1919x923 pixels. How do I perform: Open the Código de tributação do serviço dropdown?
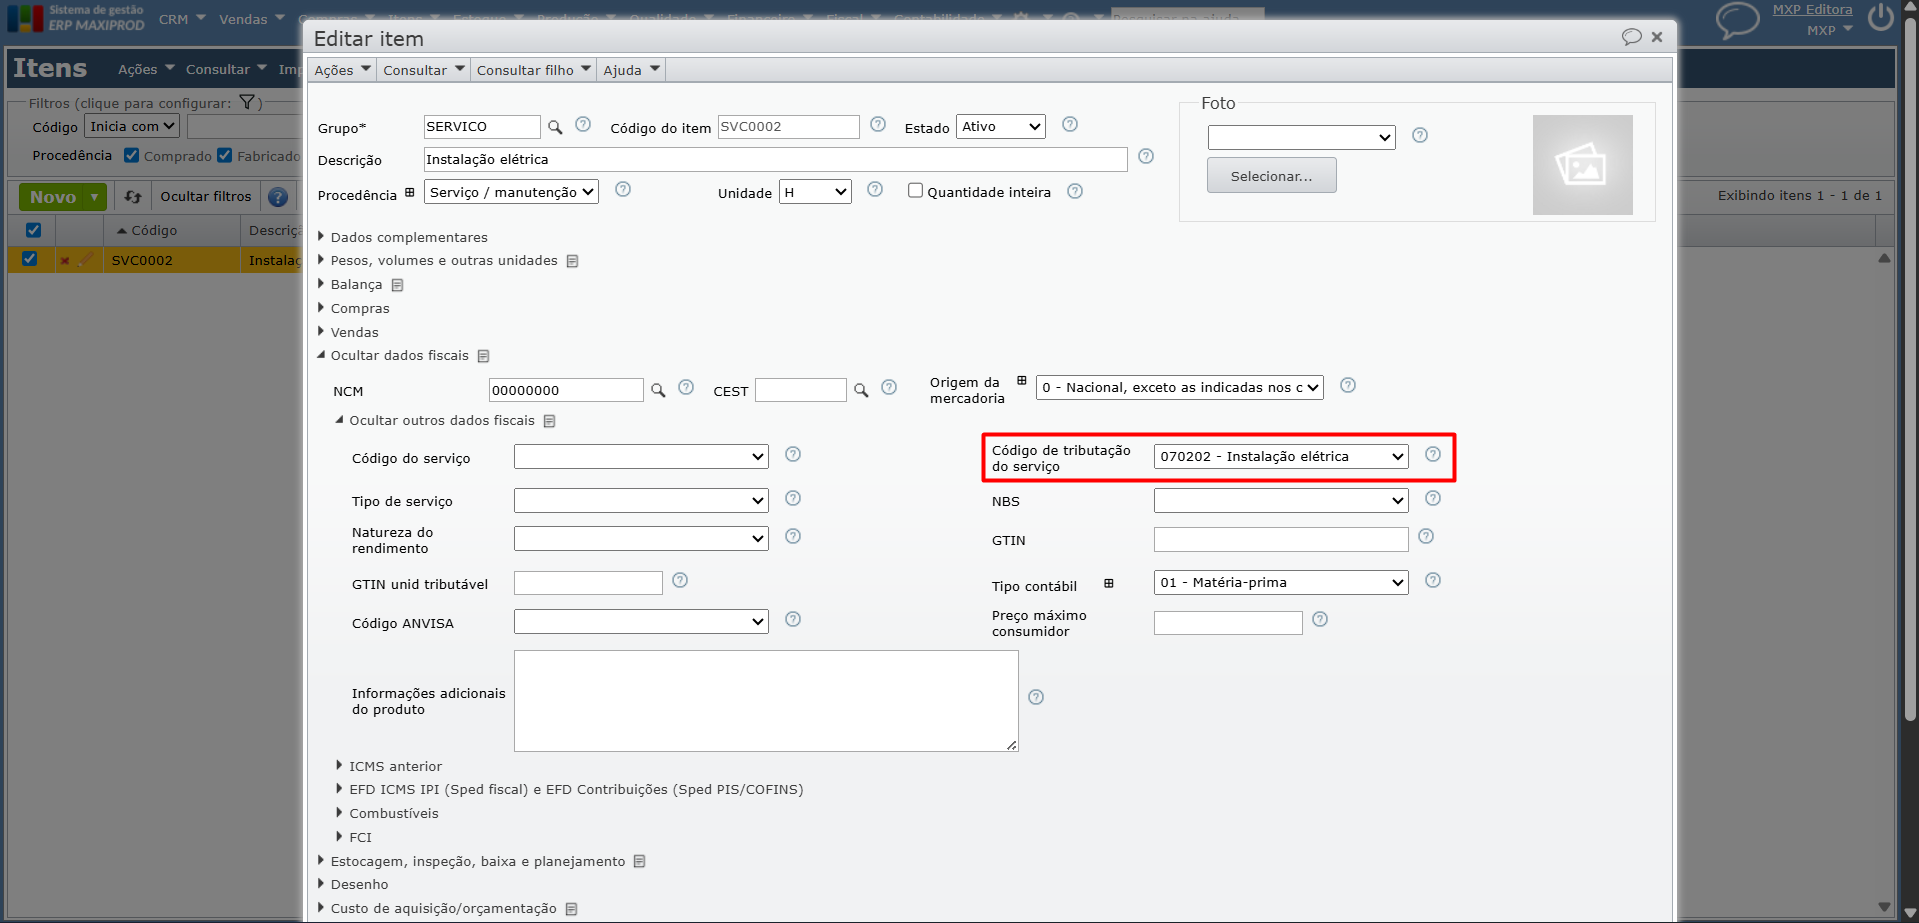point(1280,457)
